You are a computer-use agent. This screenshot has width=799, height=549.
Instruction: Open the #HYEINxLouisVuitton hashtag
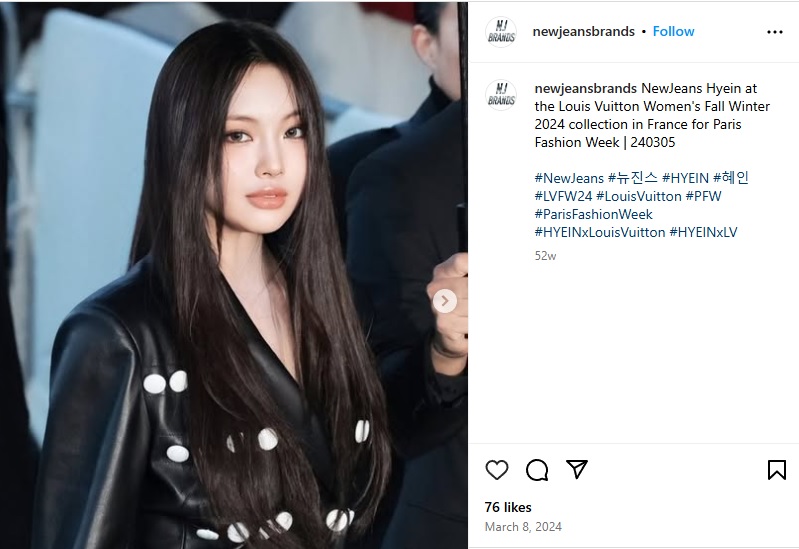tap(600, 232)
